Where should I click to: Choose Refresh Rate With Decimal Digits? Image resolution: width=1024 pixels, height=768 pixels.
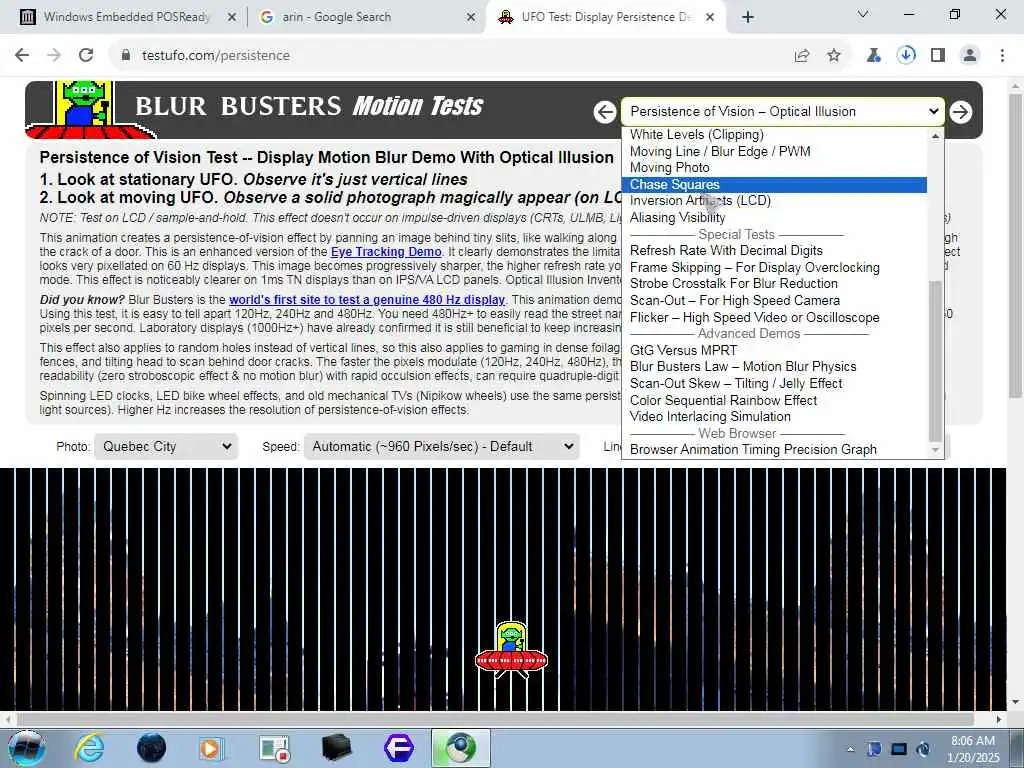coord(774,251)
